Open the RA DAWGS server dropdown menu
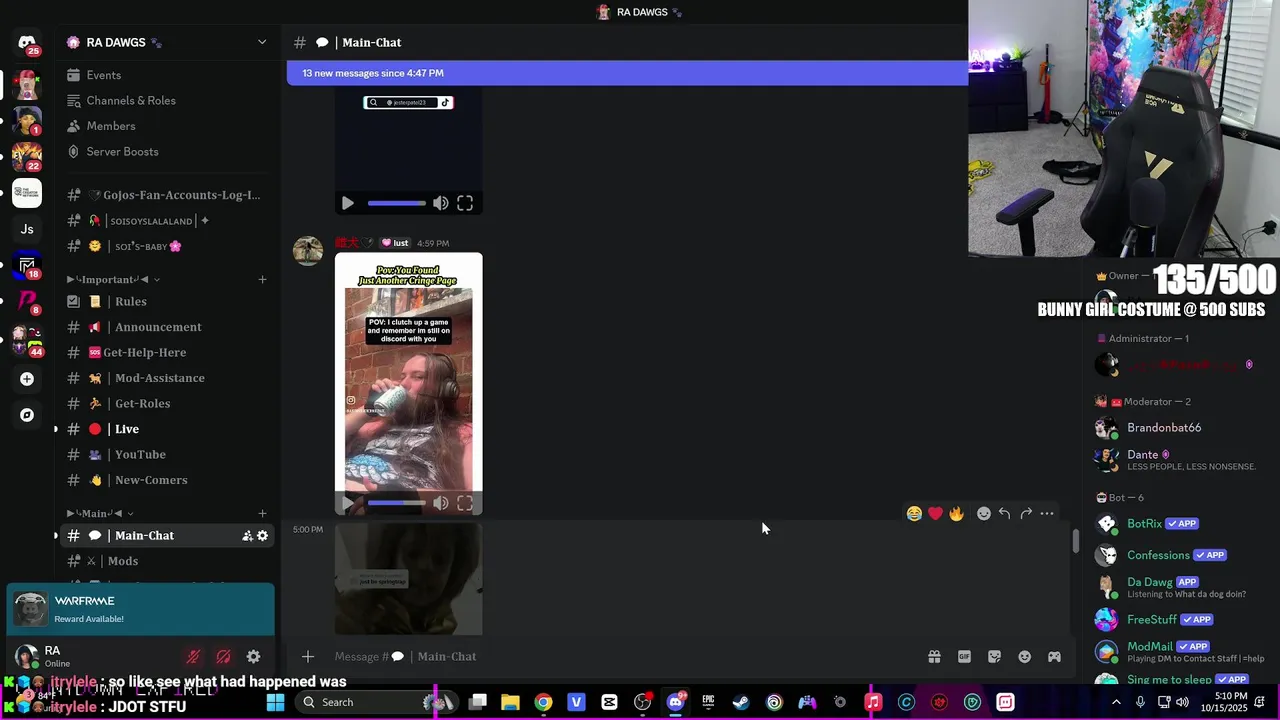1280x720 pixels. click(x=262, y=42)
